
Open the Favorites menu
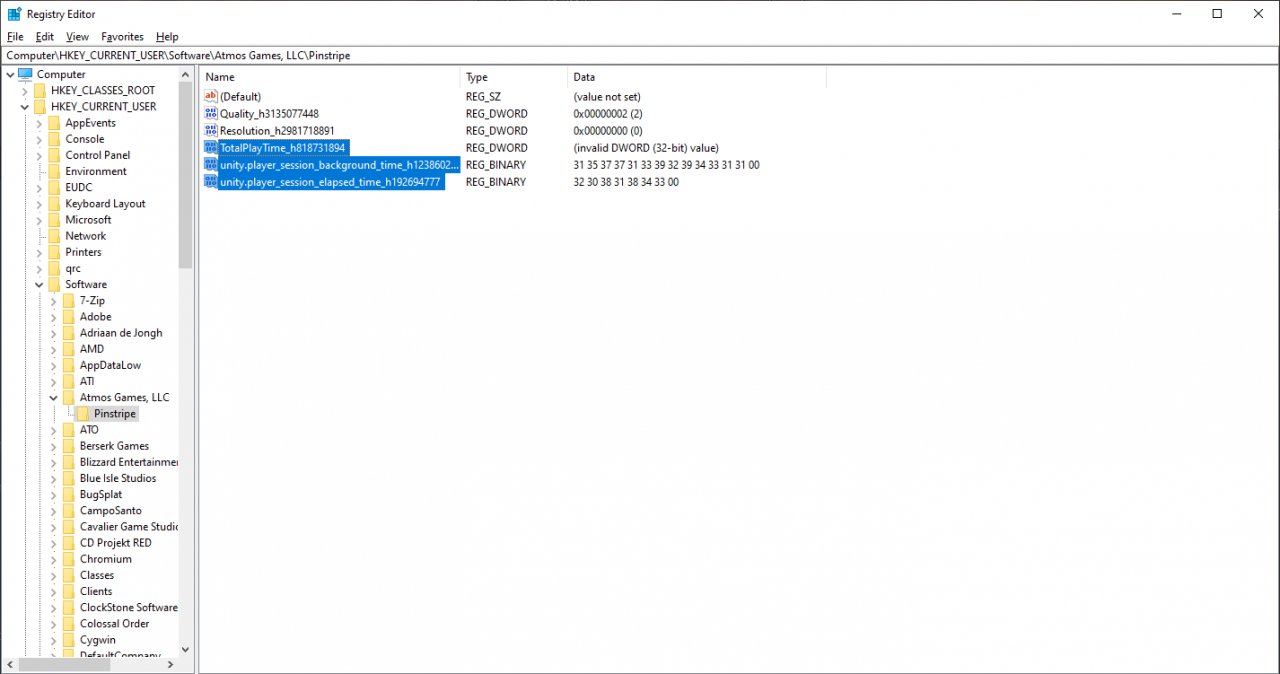coord(122,37)
